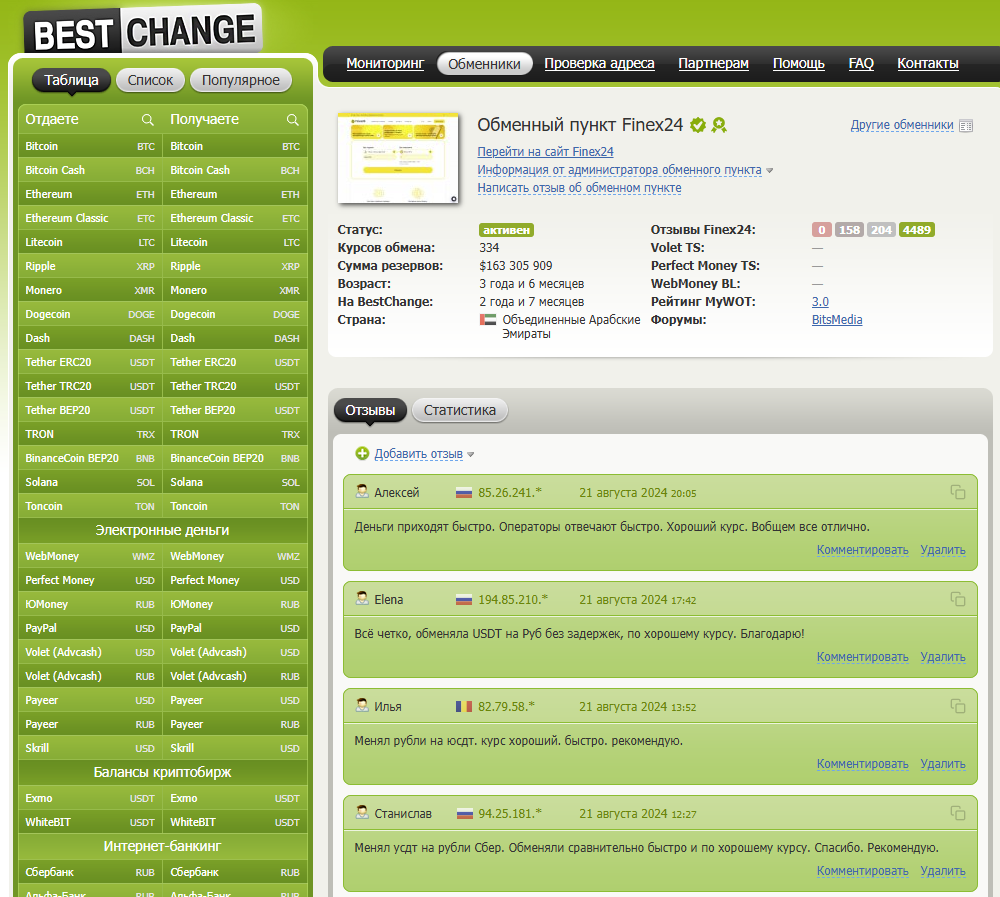Click the flag icon in Станислав's review
This screenshot has height=897, width=1000.
[x=465, y=814]
